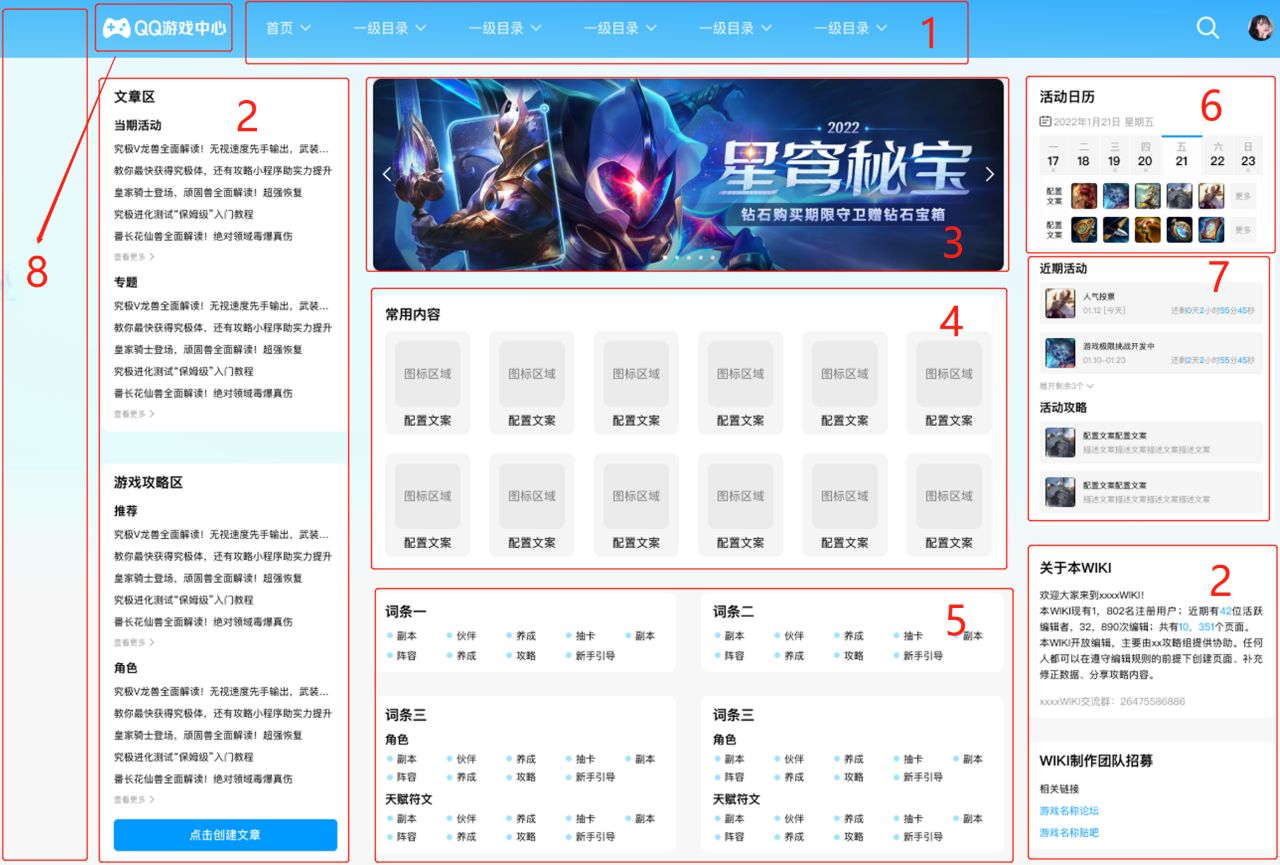Open the 一级目录 menu right after 首页
Viewport: 1280px width, 865px height.
click(x=390, y=28)
